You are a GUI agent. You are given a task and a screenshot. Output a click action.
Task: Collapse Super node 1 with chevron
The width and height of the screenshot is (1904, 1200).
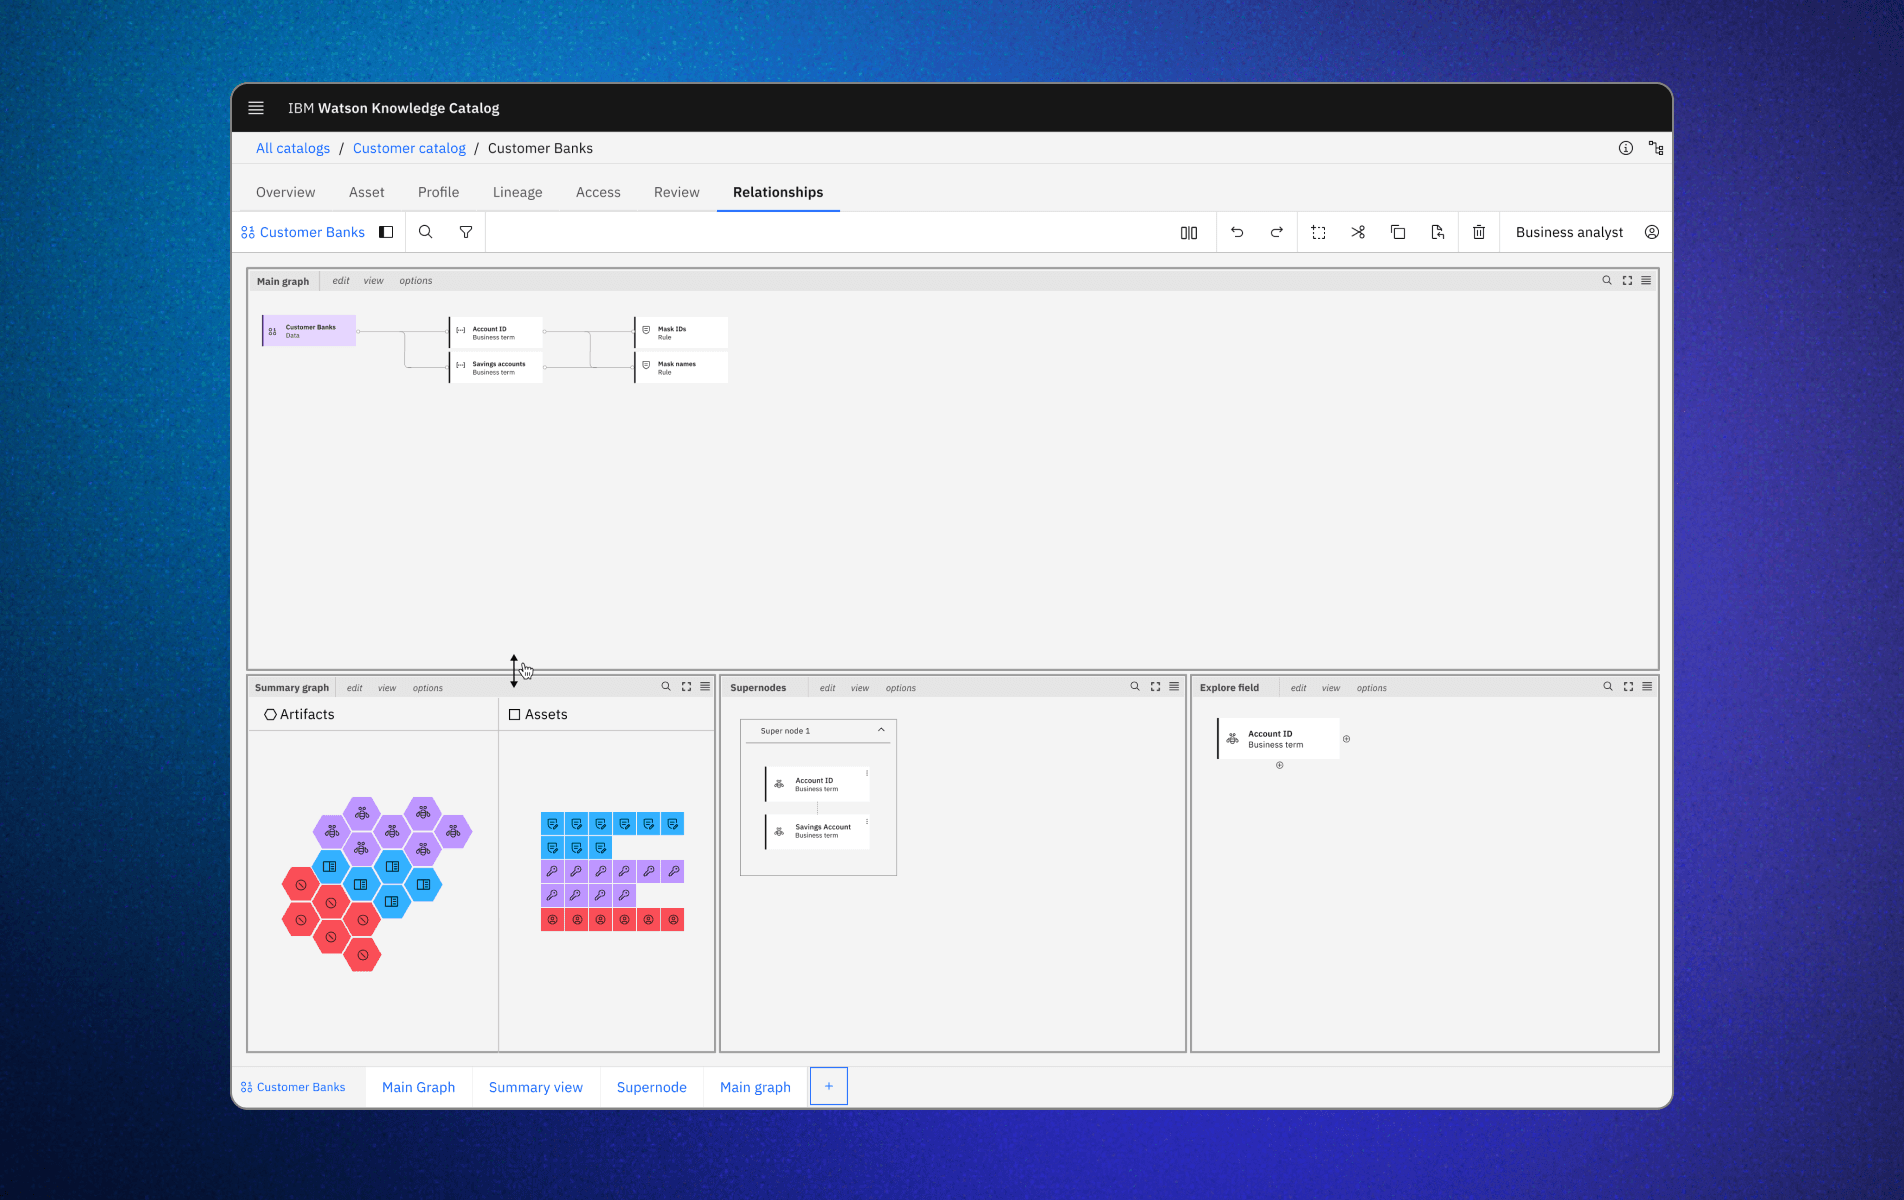click(881, 730)
